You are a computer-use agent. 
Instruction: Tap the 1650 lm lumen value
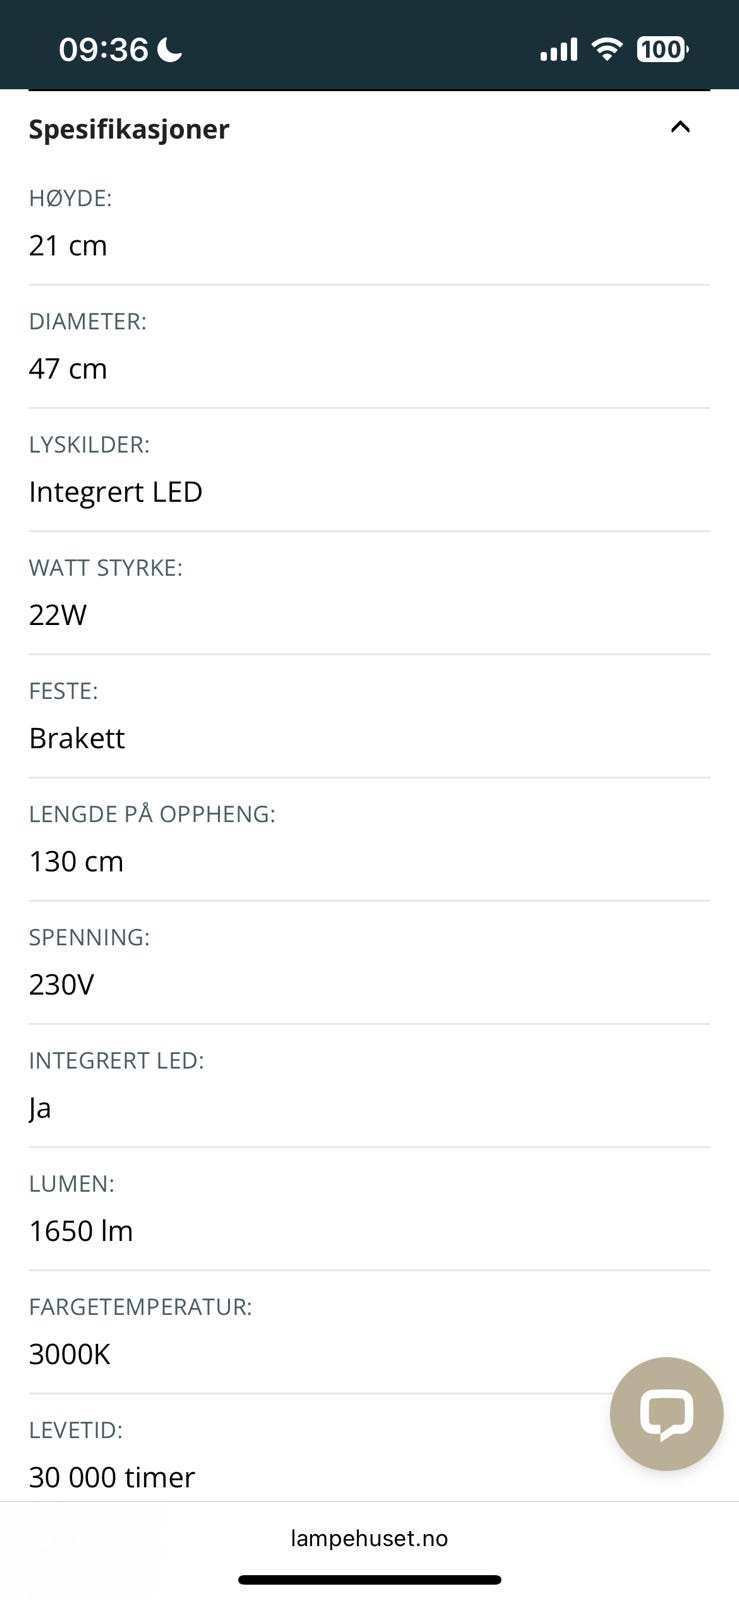[x=81, y=1231]
